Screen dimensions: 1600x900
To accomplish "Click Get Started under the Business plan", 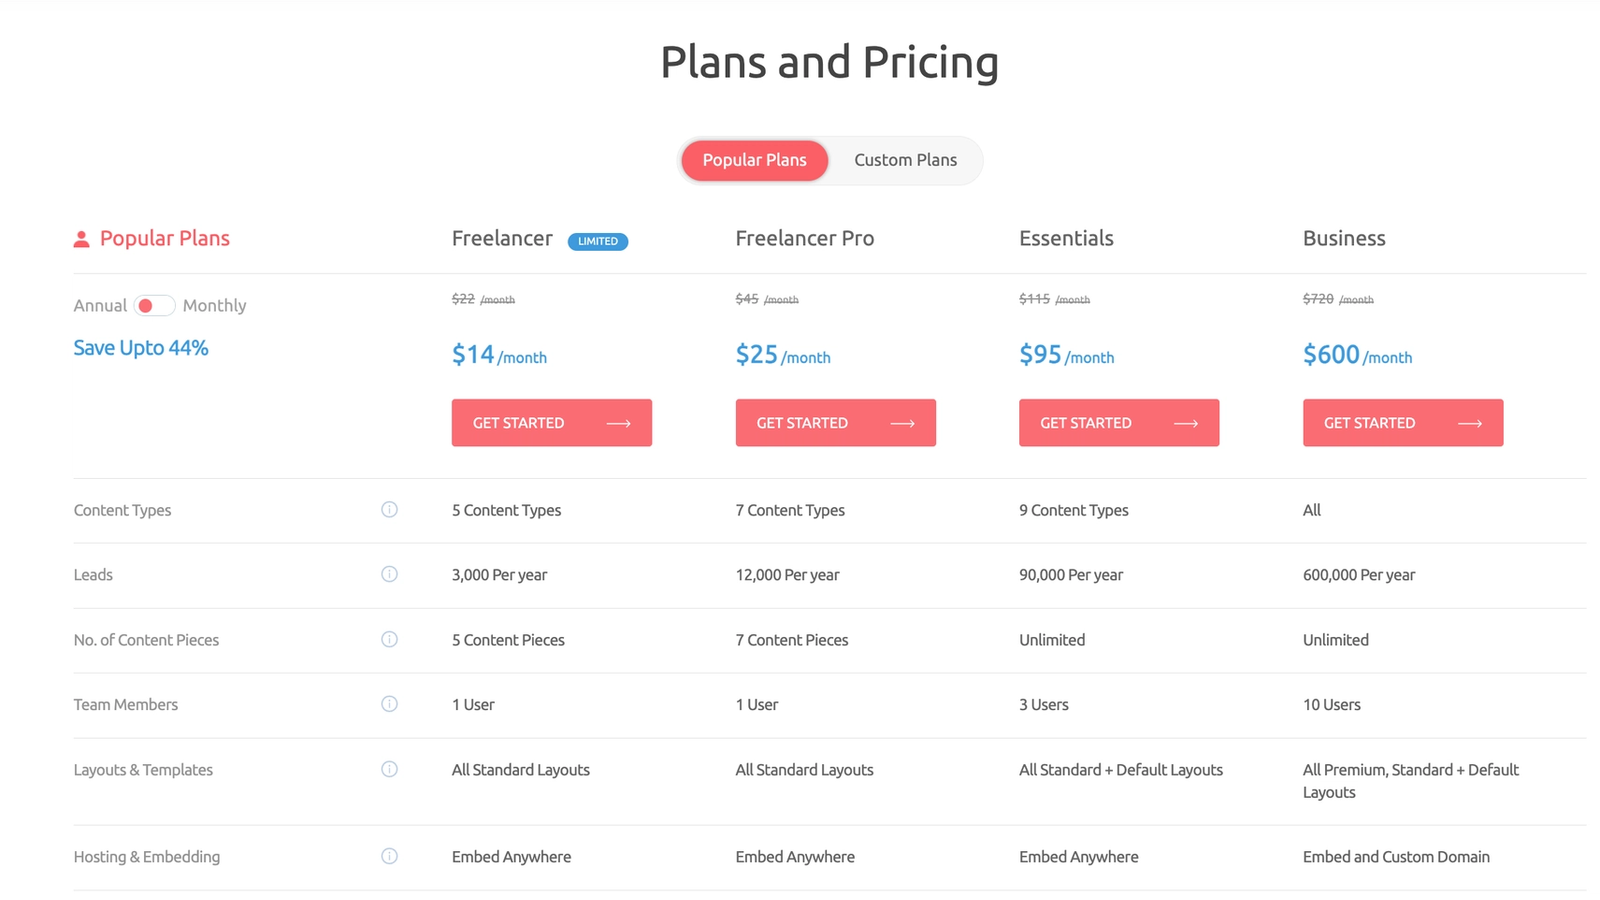I will [1402, 422].
